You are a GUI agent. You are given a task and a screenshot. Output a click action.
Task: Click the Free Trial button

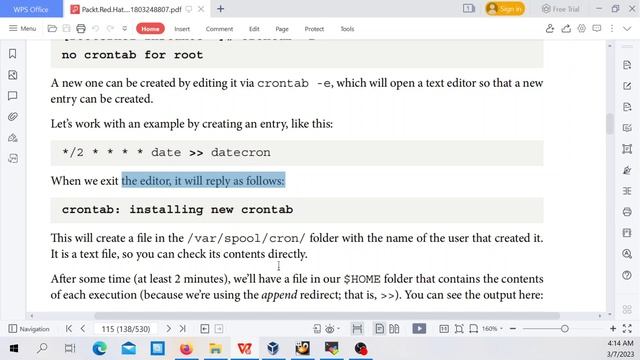(561, 9)
